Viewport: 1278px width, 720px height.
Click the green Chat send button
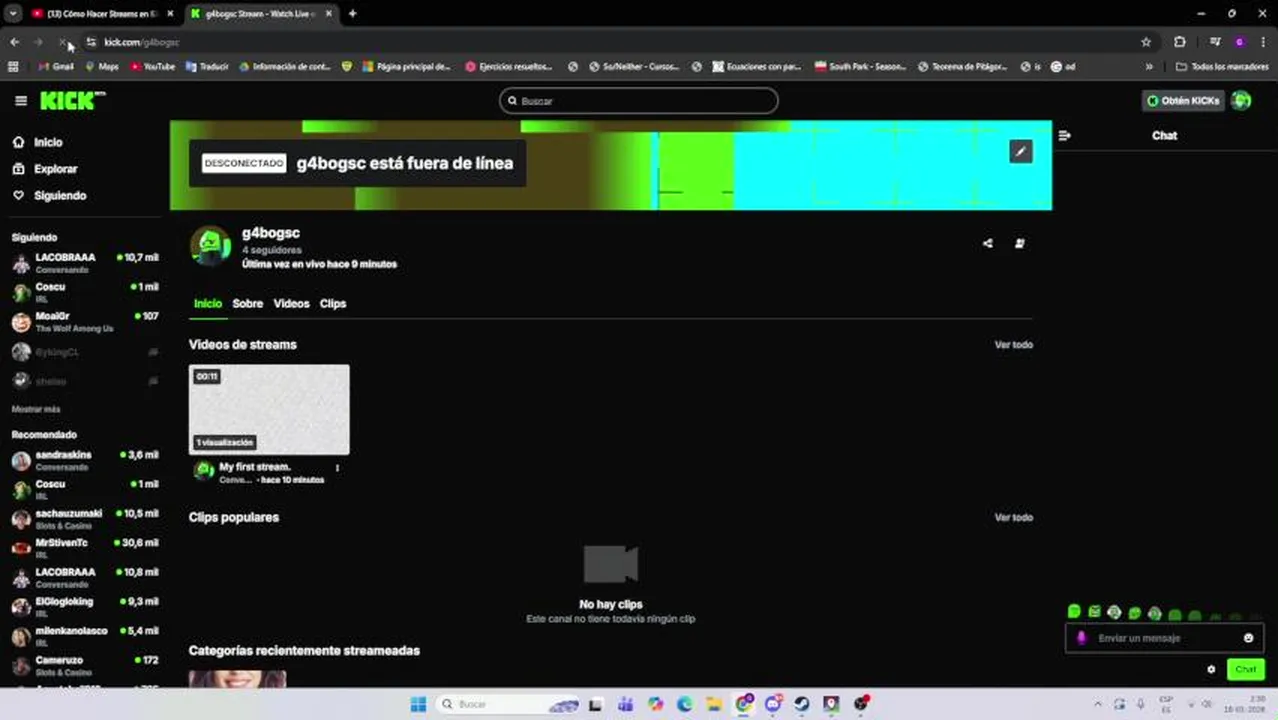[x=1245, y=670]
